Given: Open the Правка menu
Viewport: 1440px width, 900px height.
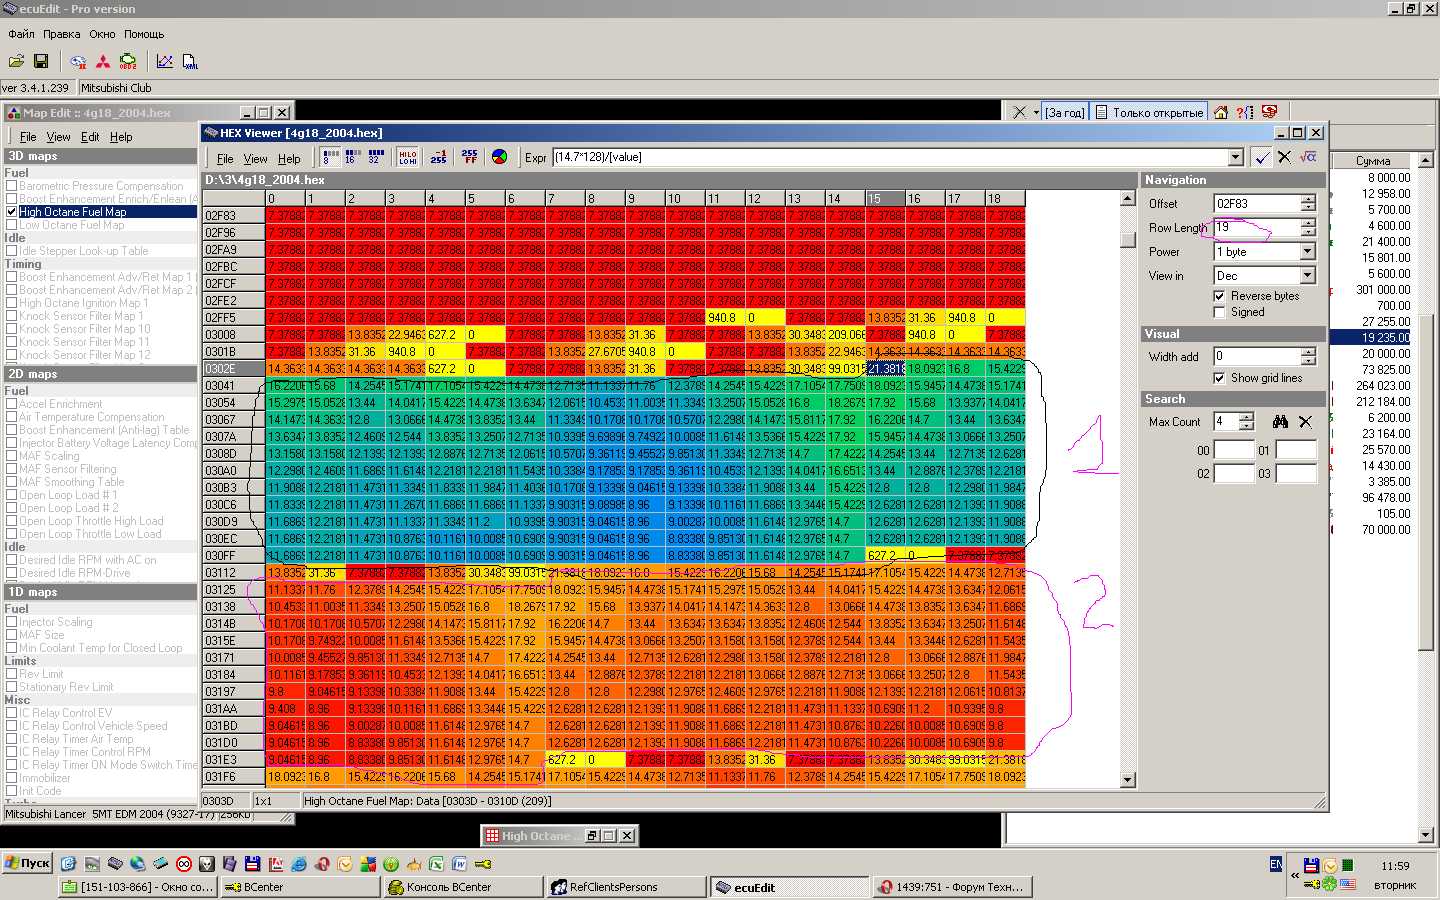Looking at the screenshot, I should point(62,34).
